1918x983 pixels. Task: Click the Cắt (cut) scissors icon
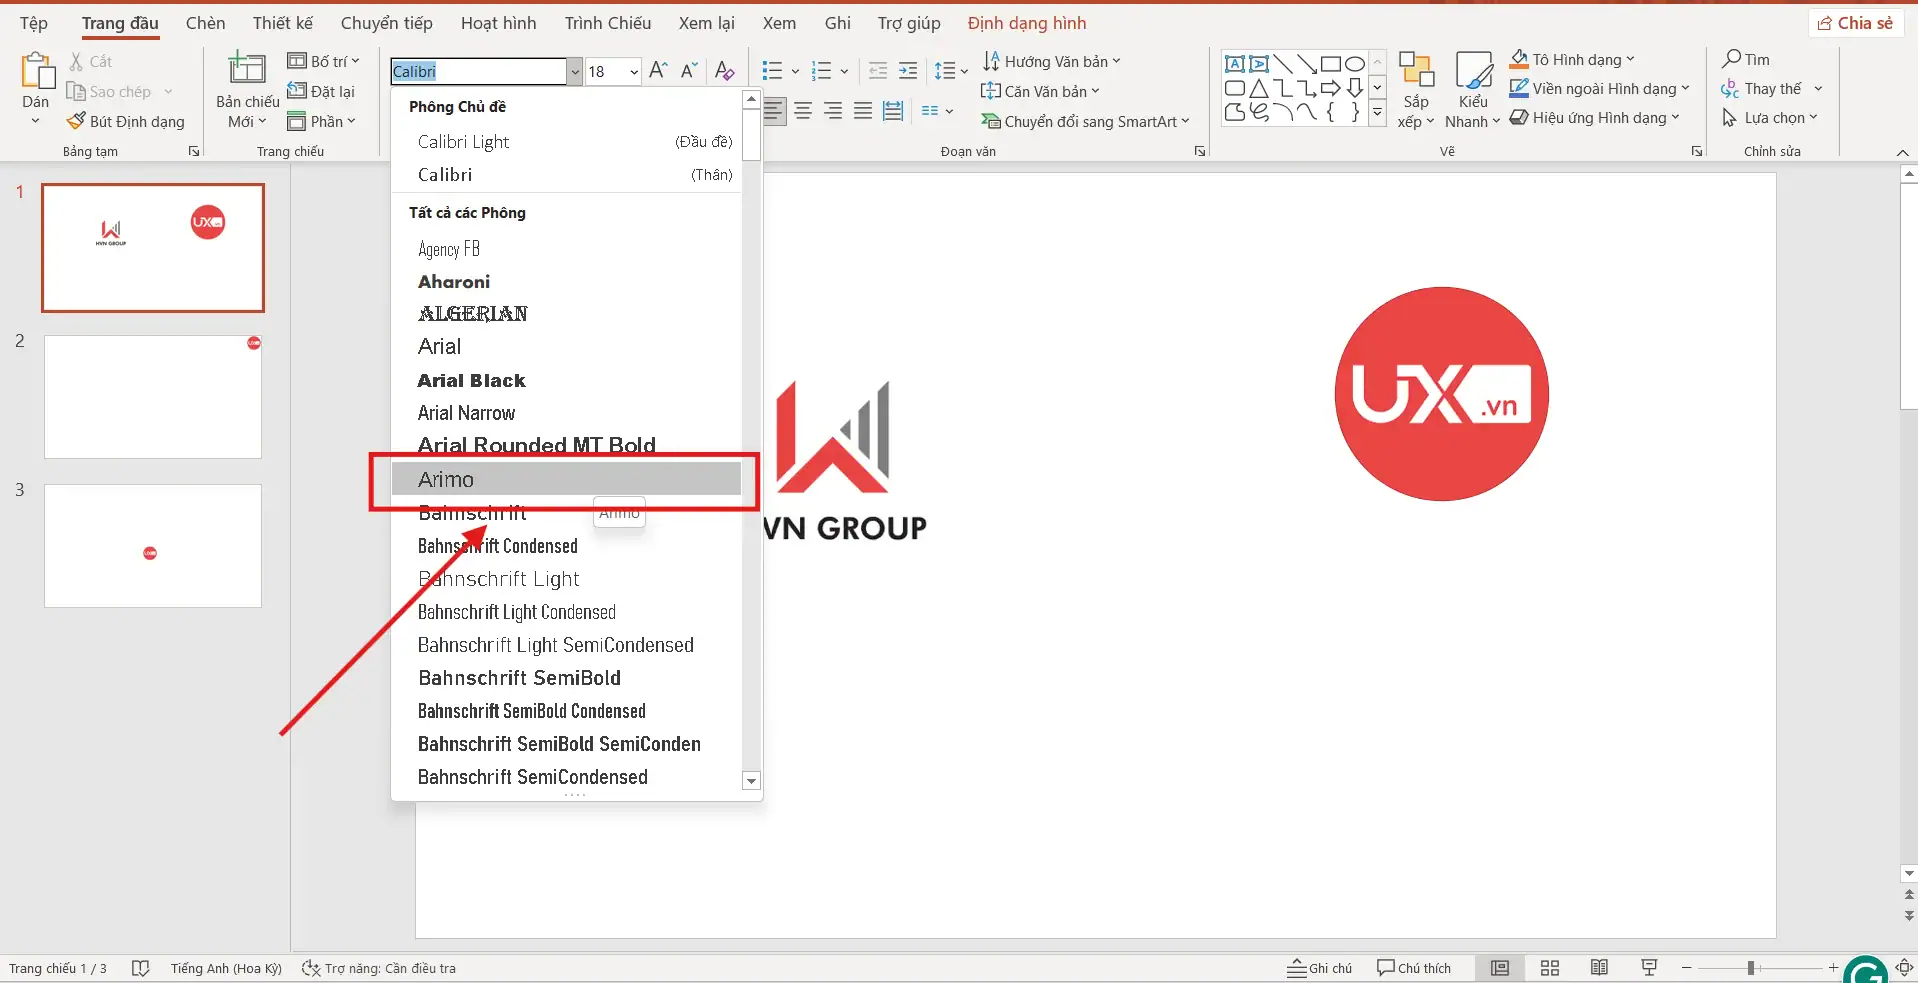click(x=76, y=61)
